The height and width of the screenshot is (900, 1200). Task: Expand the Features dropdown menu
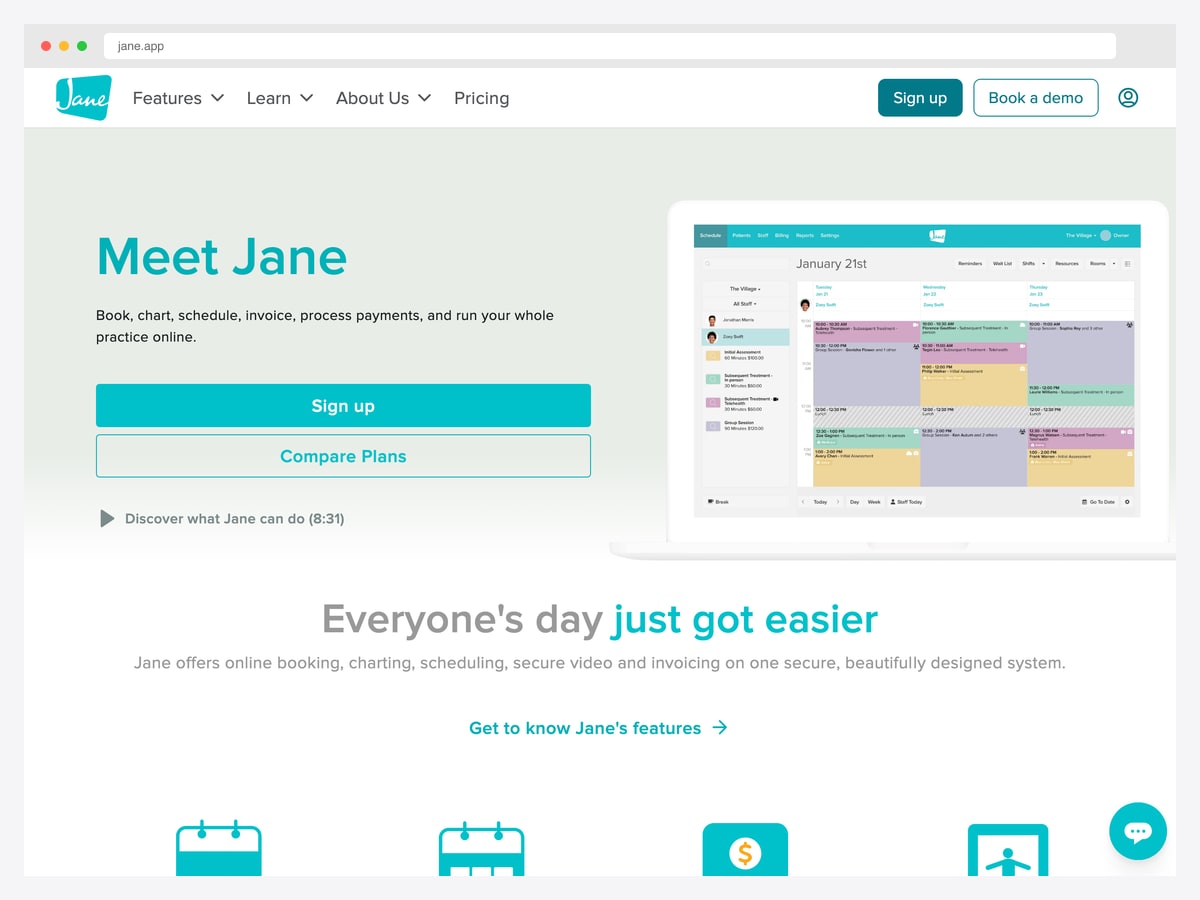pyautogui.click(x=178, y=98)
